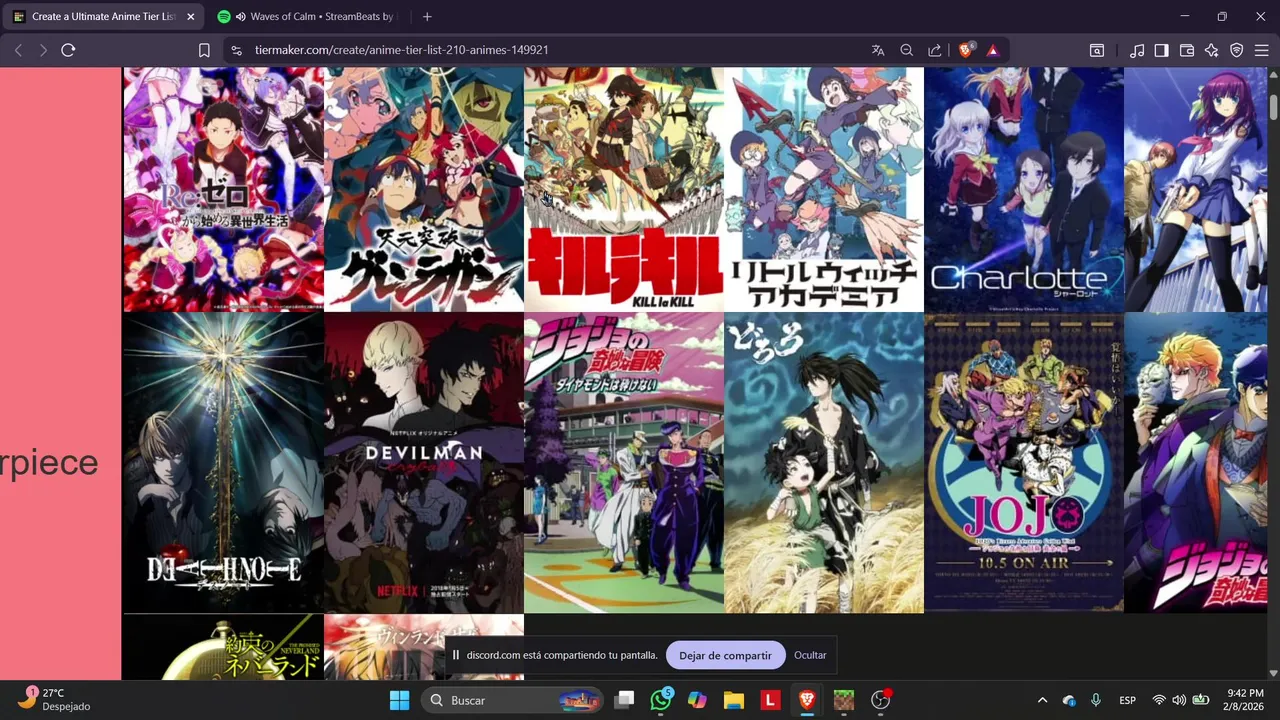The width and height of the screenshot is (1280, 720).
Task: Select the JoJo poster with blond Dio
Action: click(1195, 462)
